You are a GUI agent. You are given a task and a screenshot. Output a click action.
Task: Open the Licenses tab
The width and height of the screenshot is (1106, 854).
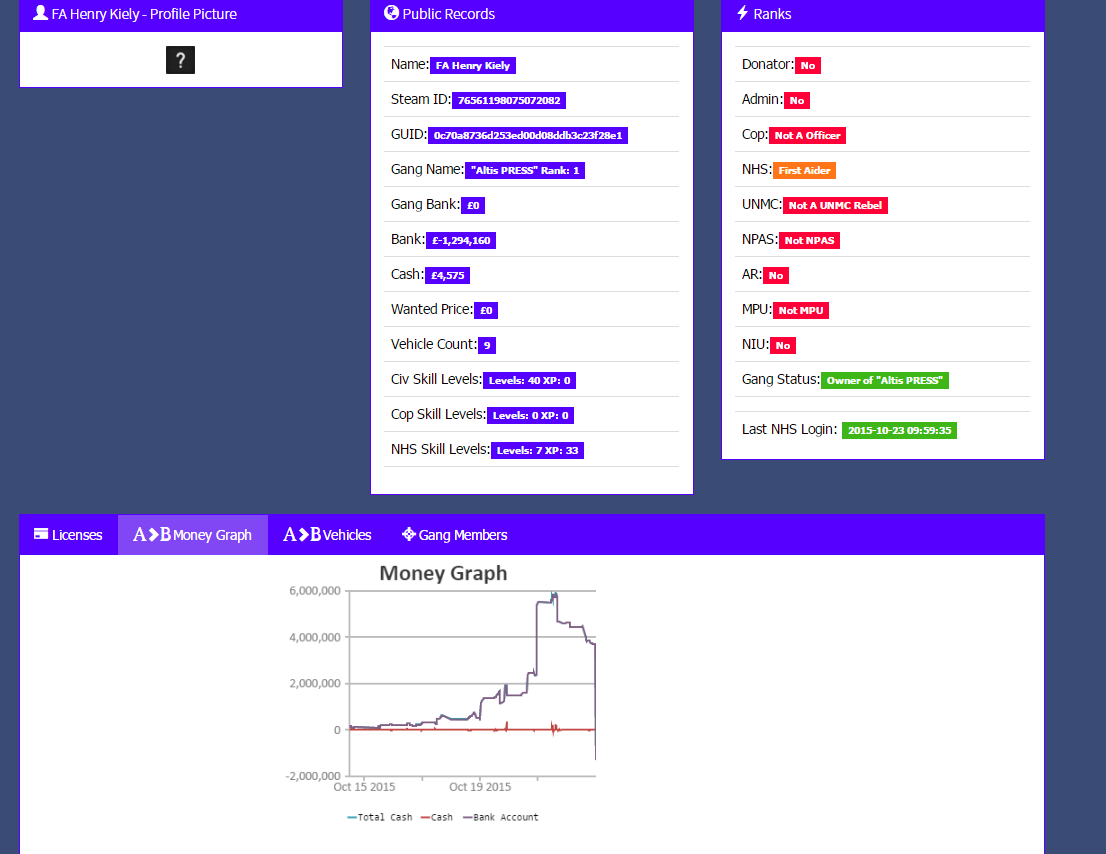[x=68, y=535]
